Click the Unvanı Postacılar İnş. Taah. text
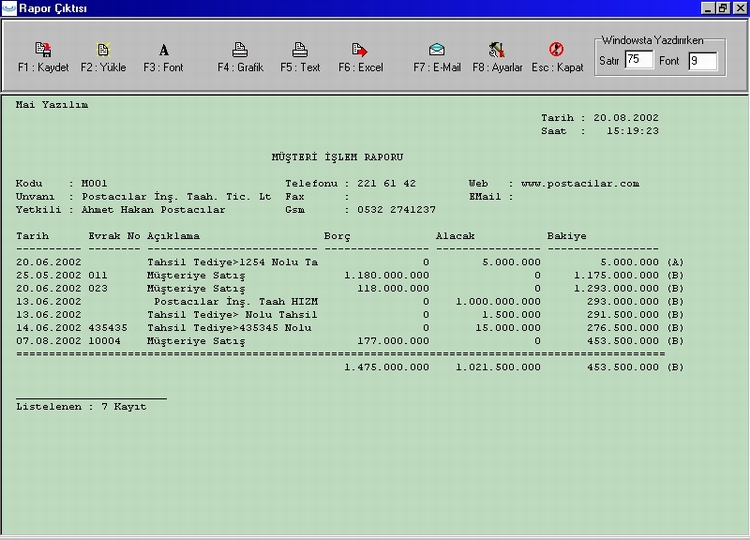750x540 pixels. [176, 197]
